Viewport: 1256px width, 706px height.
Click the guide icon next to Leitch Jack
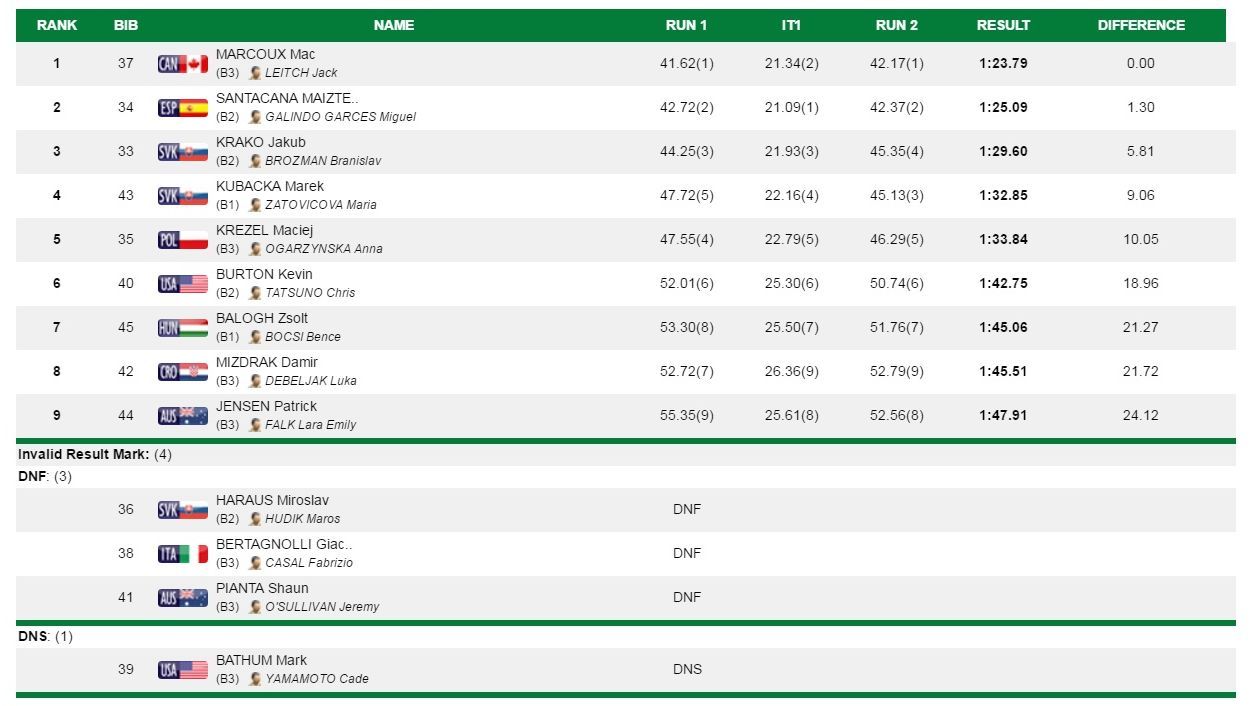click(x=256, y=73)
